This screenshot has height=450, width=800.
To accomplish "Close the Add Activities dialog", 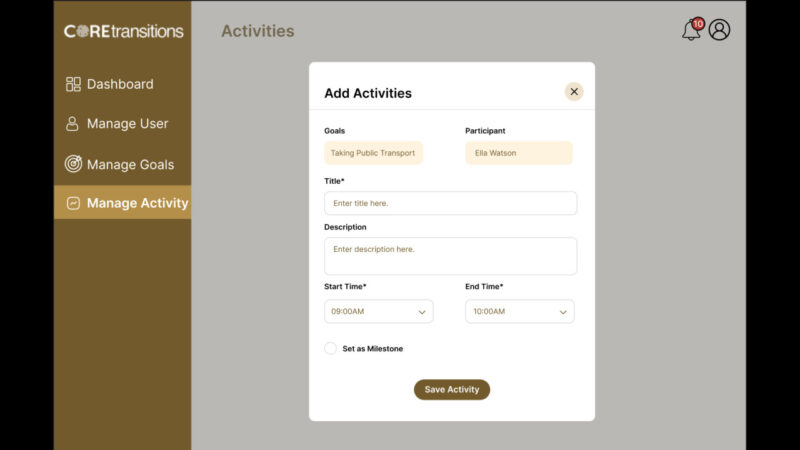I will pos(574,91).
